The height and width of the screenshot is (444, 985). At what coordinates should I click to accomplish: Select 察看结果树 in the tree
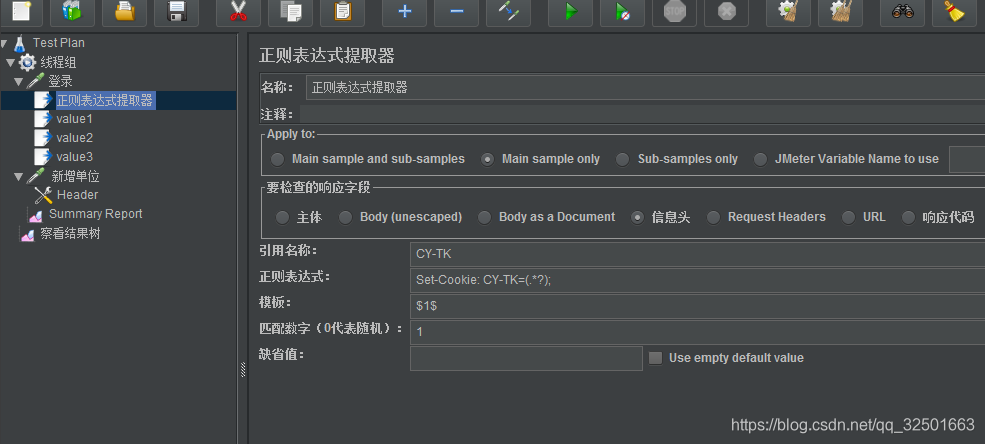(70, 234)
